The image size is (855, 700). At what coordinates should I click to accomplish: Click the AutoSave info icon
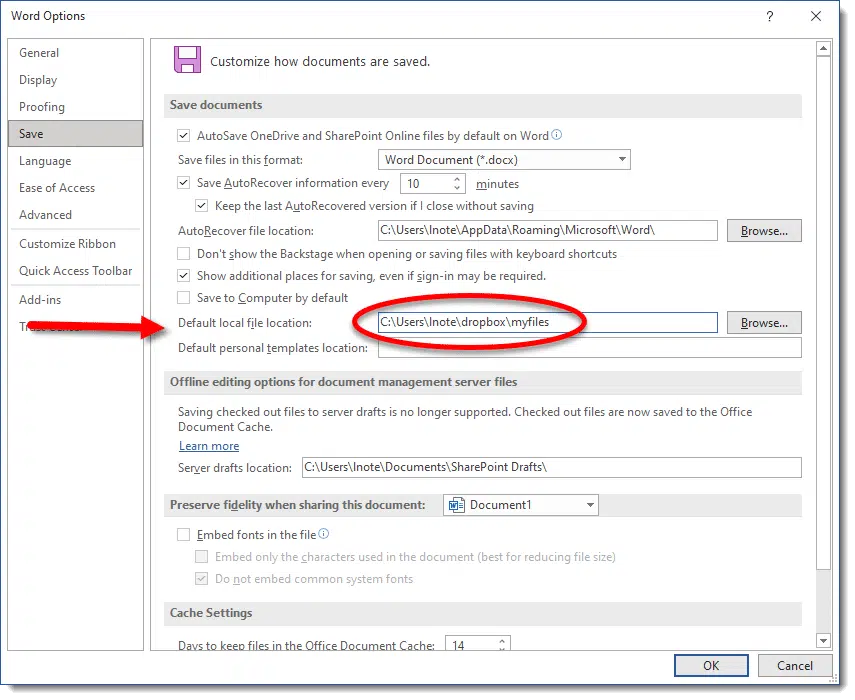[x=557, y=135]
